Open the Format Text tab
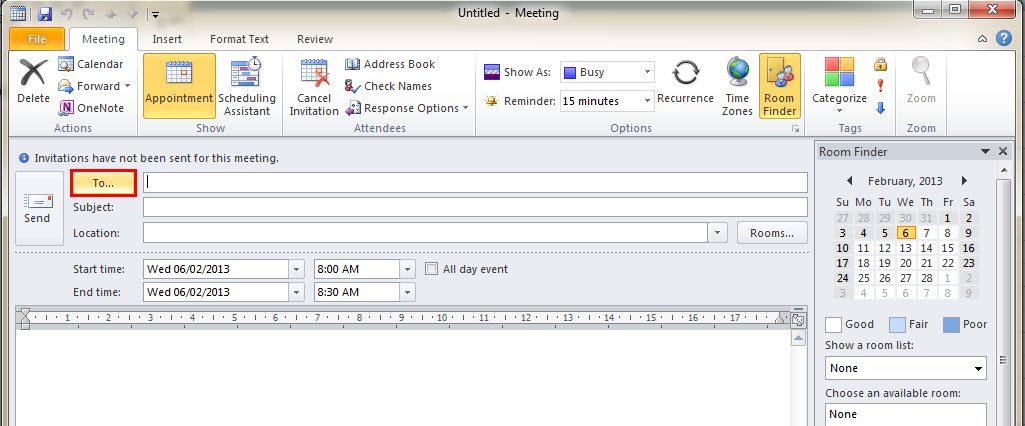Image resolution: width=1025 pixels, height=426 pixels. pyautogui.click(x=239, y=39)
